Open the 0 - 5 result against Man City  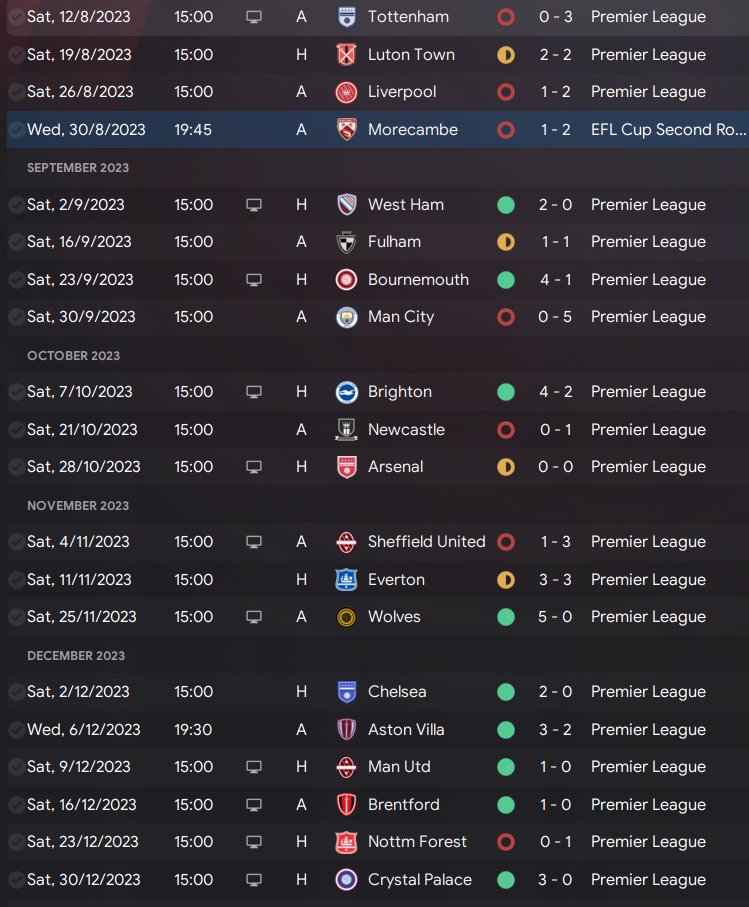coord(556,317)
